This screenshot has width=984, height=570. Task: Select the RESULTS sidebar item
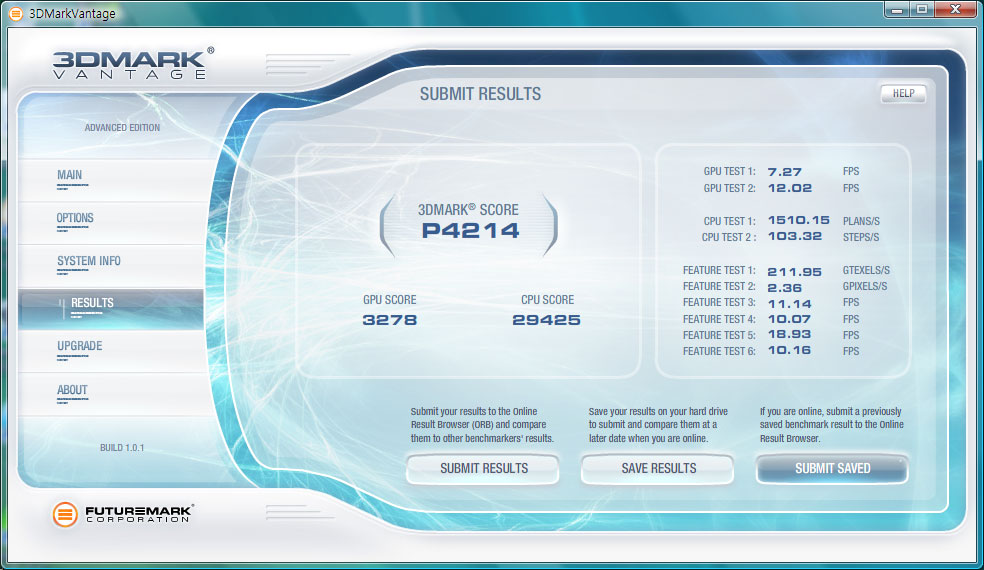92,304
